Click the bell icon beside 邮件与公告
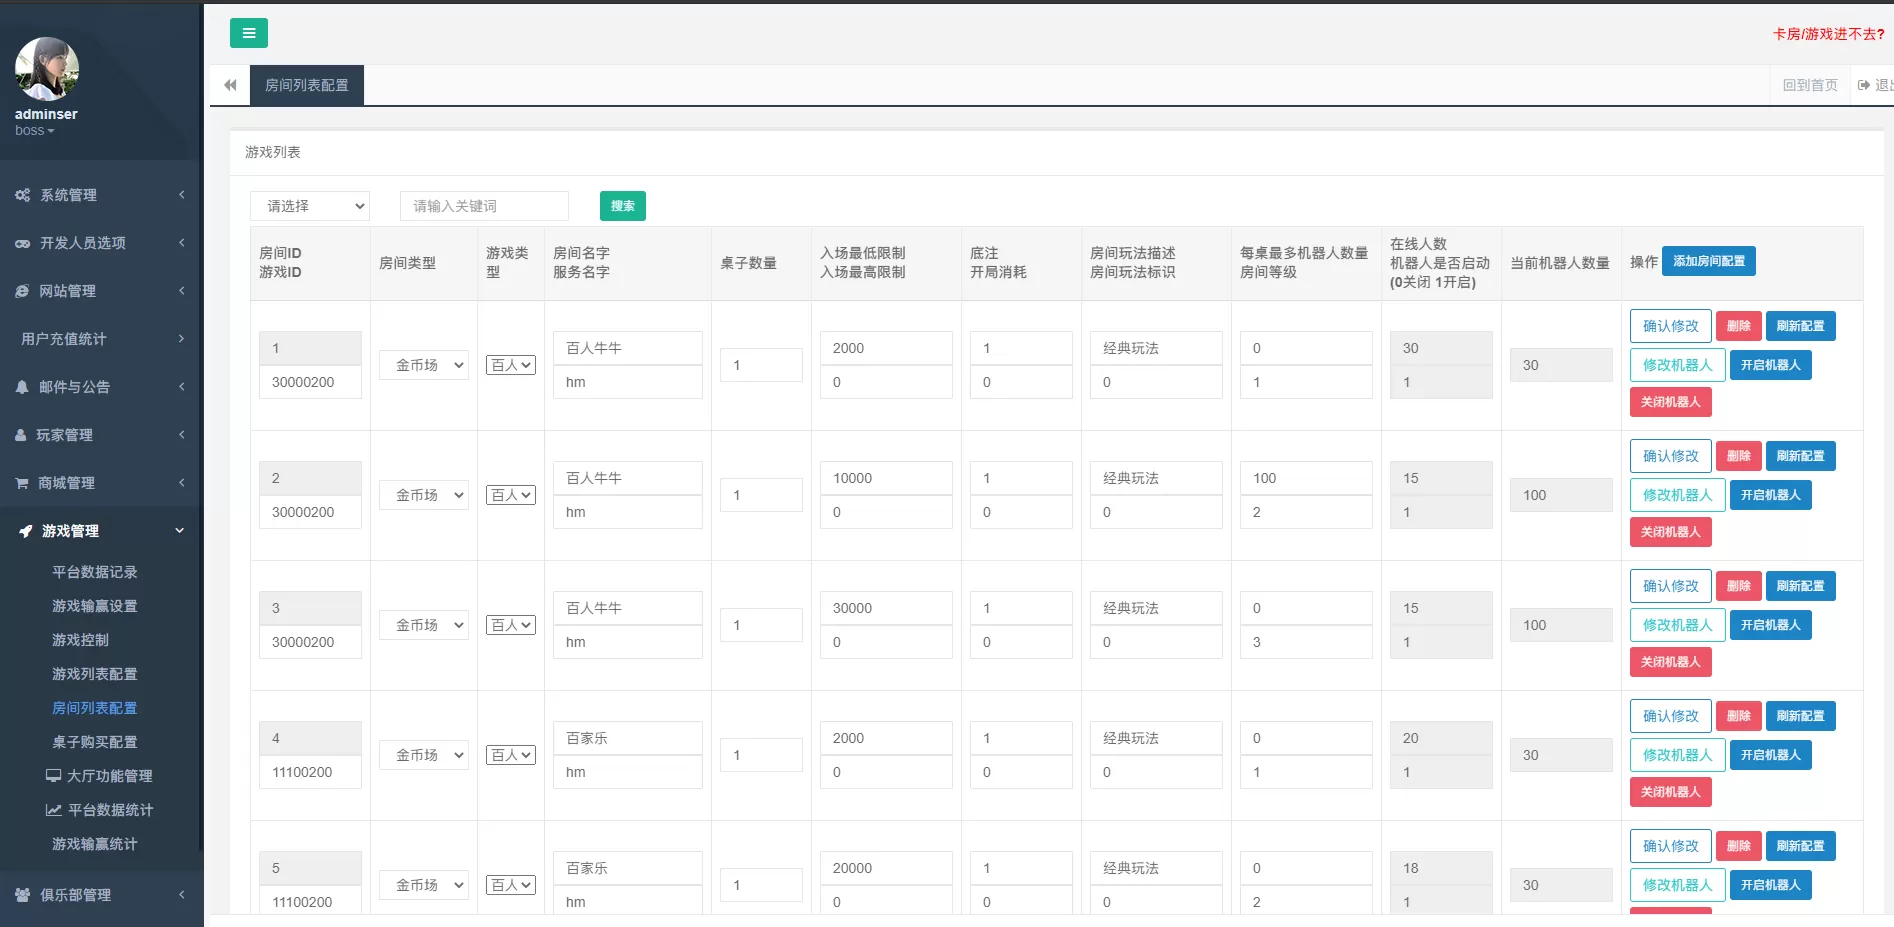The height and width of the screenshot is (927, 1894). click(22, 387)
